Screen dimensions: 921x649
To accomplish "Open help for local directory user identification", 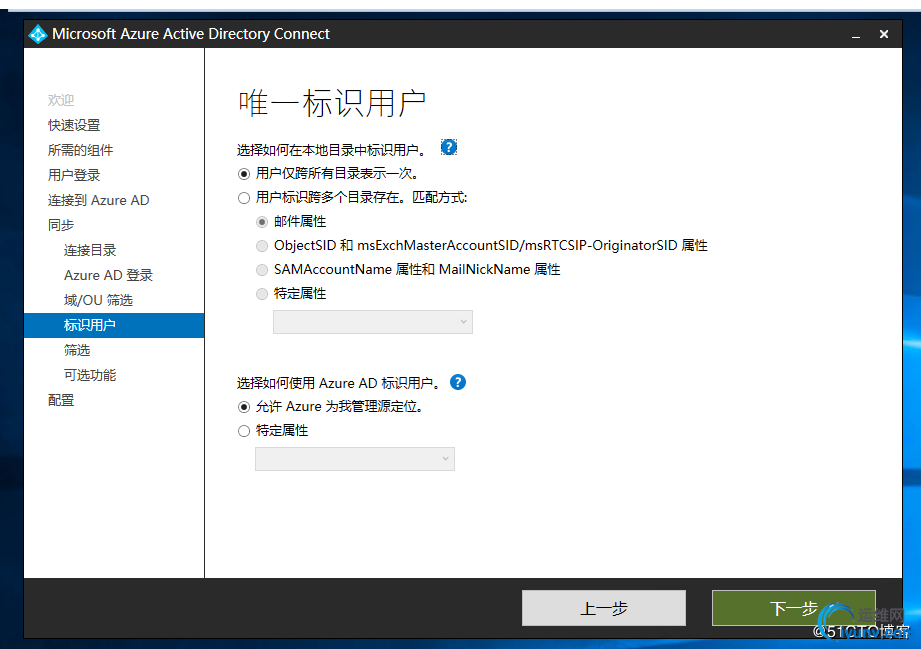I will pos(449,147).
